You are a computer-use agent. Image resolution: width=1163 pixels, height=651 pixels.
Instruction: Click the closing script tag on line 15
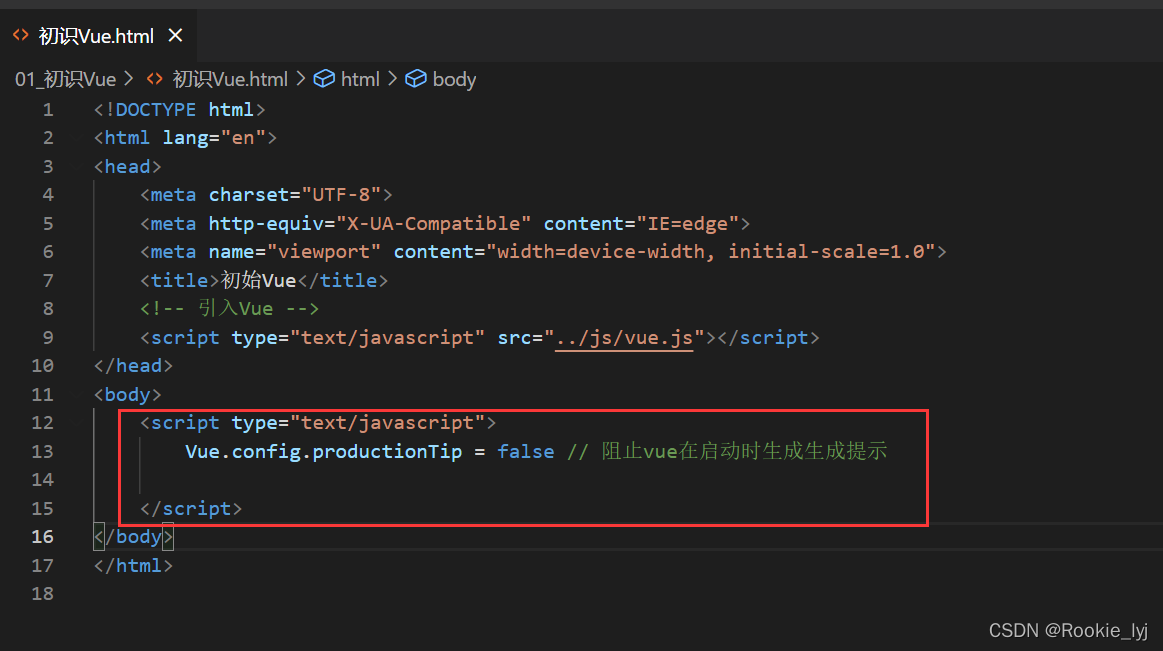[191, 509]
